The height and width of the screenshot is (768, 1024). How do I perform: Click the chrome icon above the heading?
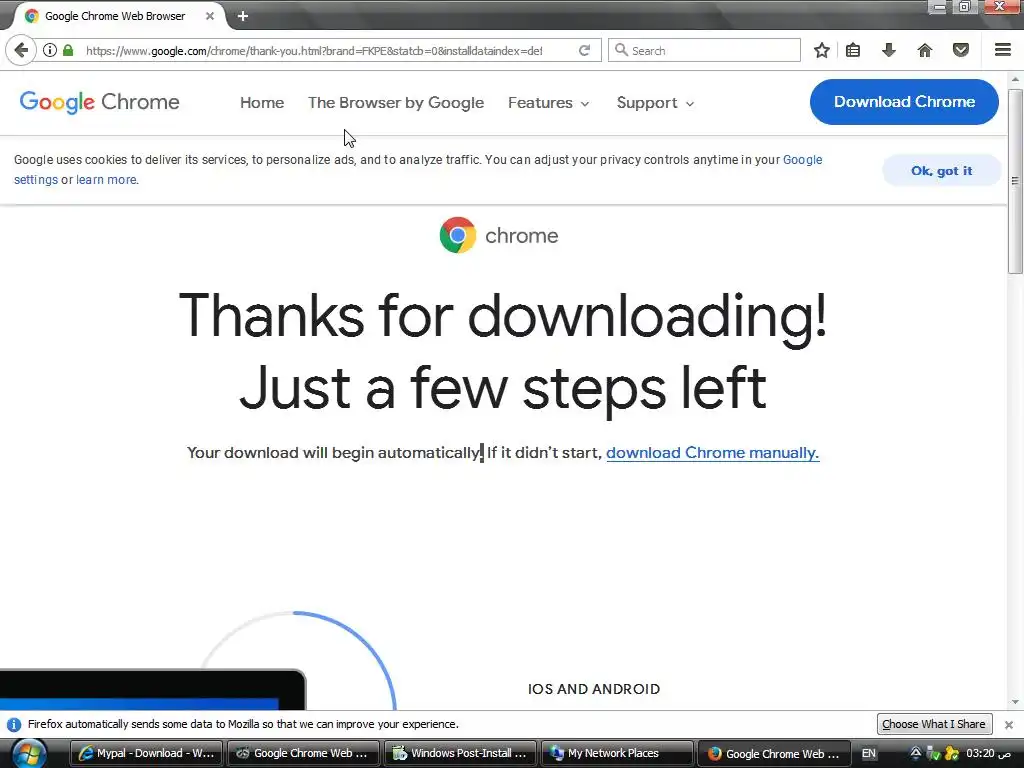click(x=458, y=235)
